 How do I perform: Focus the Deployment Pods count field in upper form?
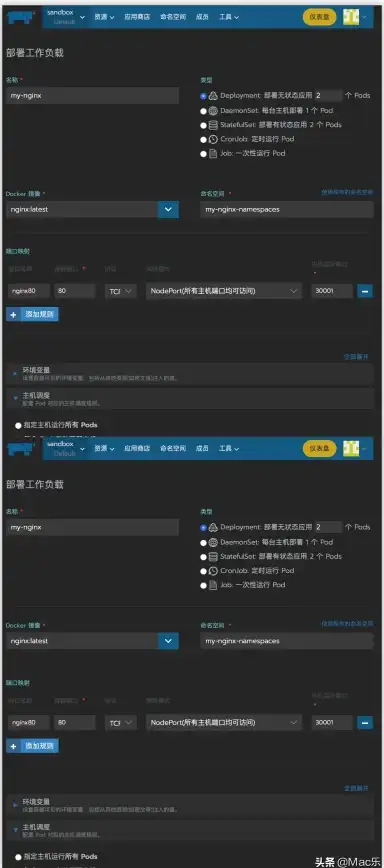[328, 95]
